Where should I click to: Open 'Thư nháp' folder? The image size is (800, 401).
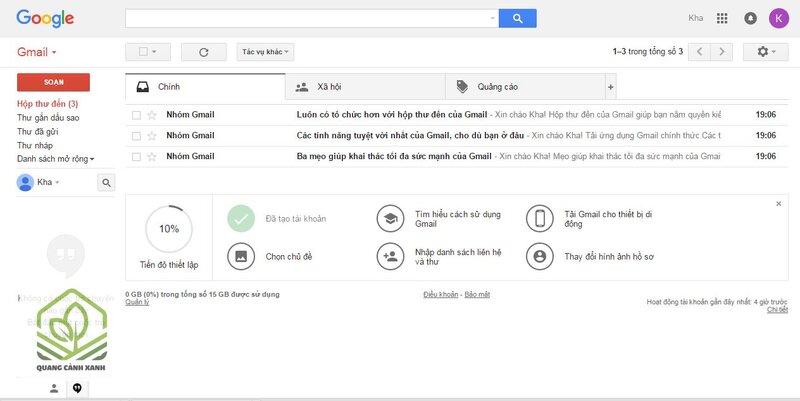tap(35, 145)
